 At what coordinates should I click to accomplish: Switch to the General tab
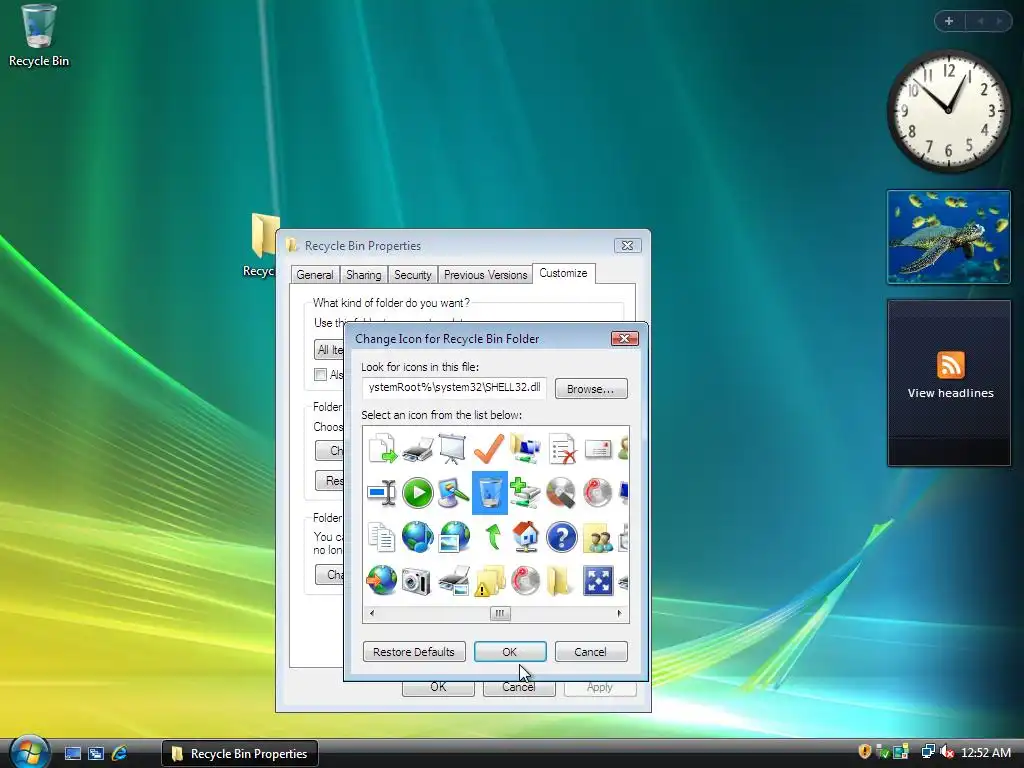pyautogui.click(x=315, y=275)
